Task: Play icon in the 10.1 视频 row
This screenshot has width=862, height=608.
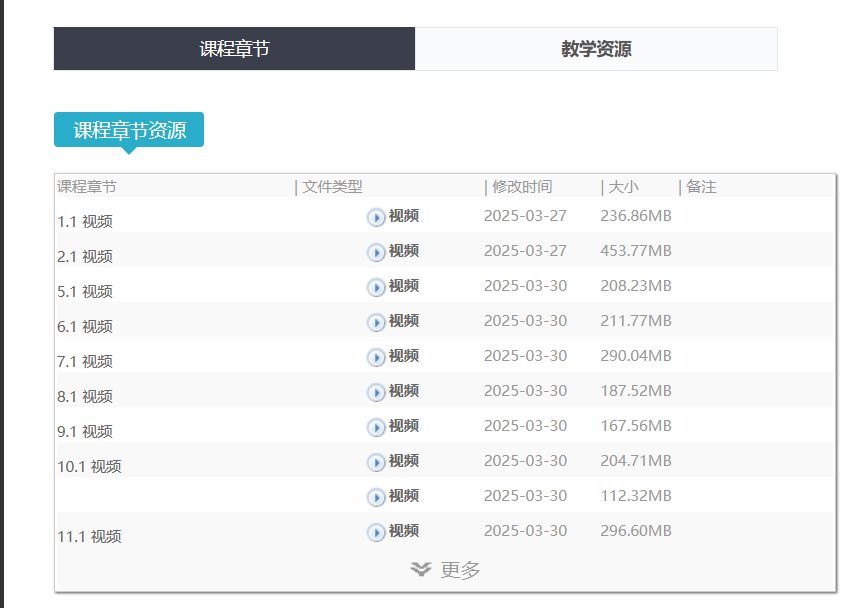Action: tap(376, 463)
